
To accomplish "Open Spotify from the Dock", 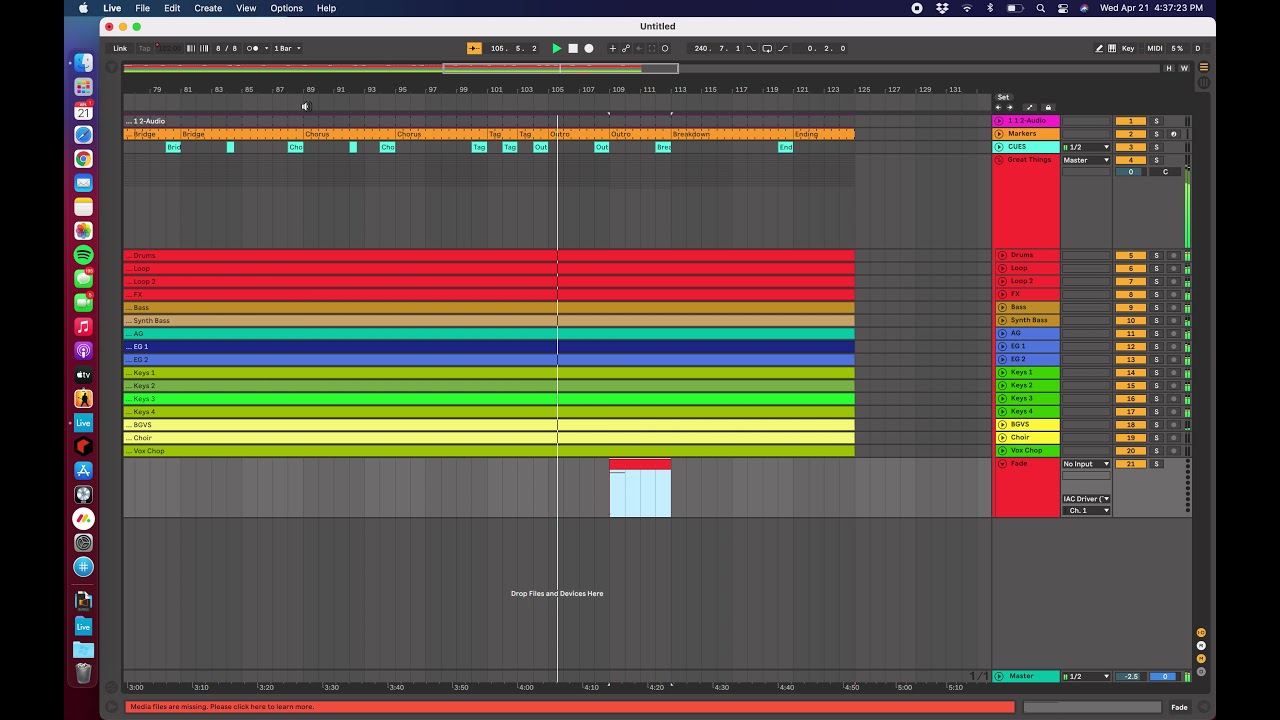I will 84,255.
